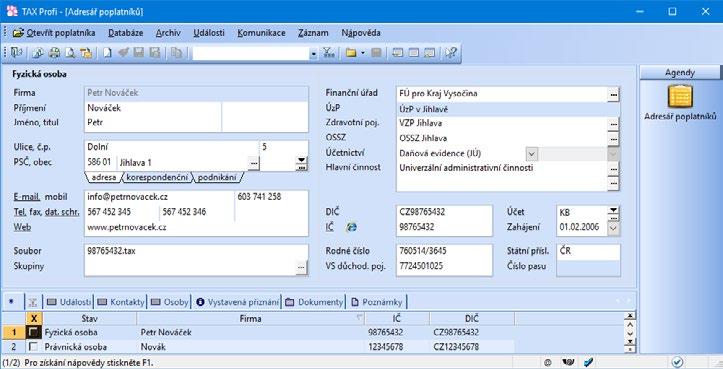Click the copy record toolbar icon
The height and width of the screenshot is (369, 723).
point(177,53)
